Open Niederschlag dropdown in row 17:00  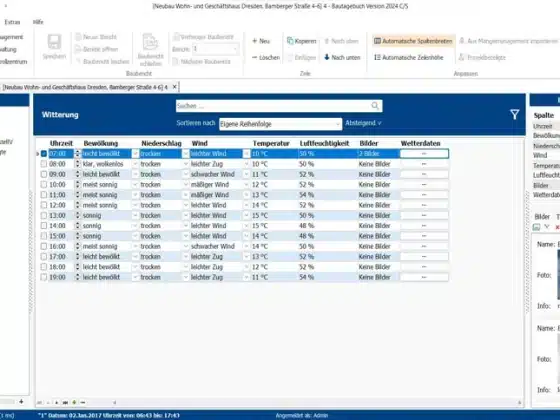click(x=186, y=257)
